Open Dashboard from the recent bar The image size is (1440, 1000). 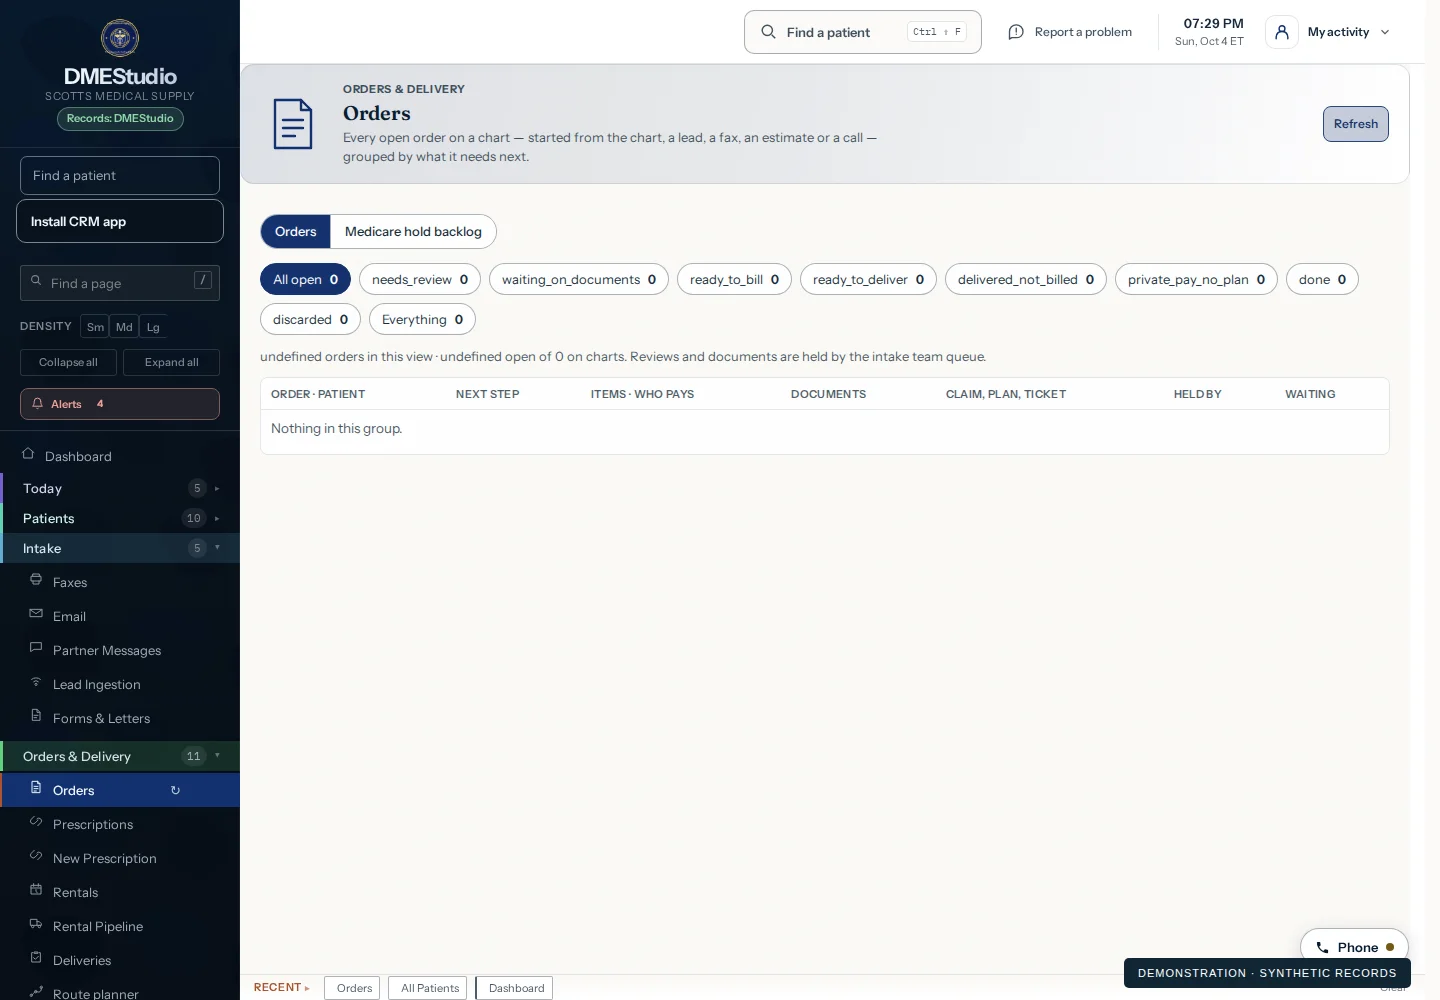(x=516, y=988)
